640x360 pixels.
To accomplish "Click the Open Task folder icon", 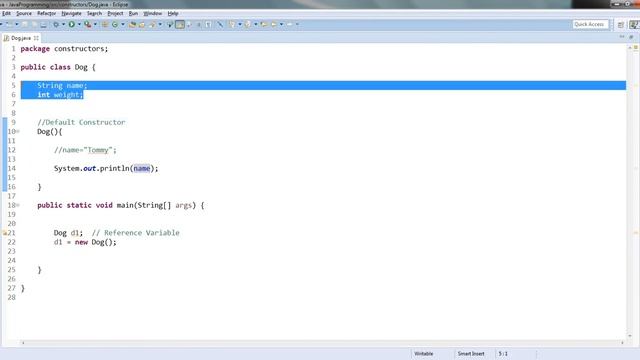I will [x=142, y=24].
